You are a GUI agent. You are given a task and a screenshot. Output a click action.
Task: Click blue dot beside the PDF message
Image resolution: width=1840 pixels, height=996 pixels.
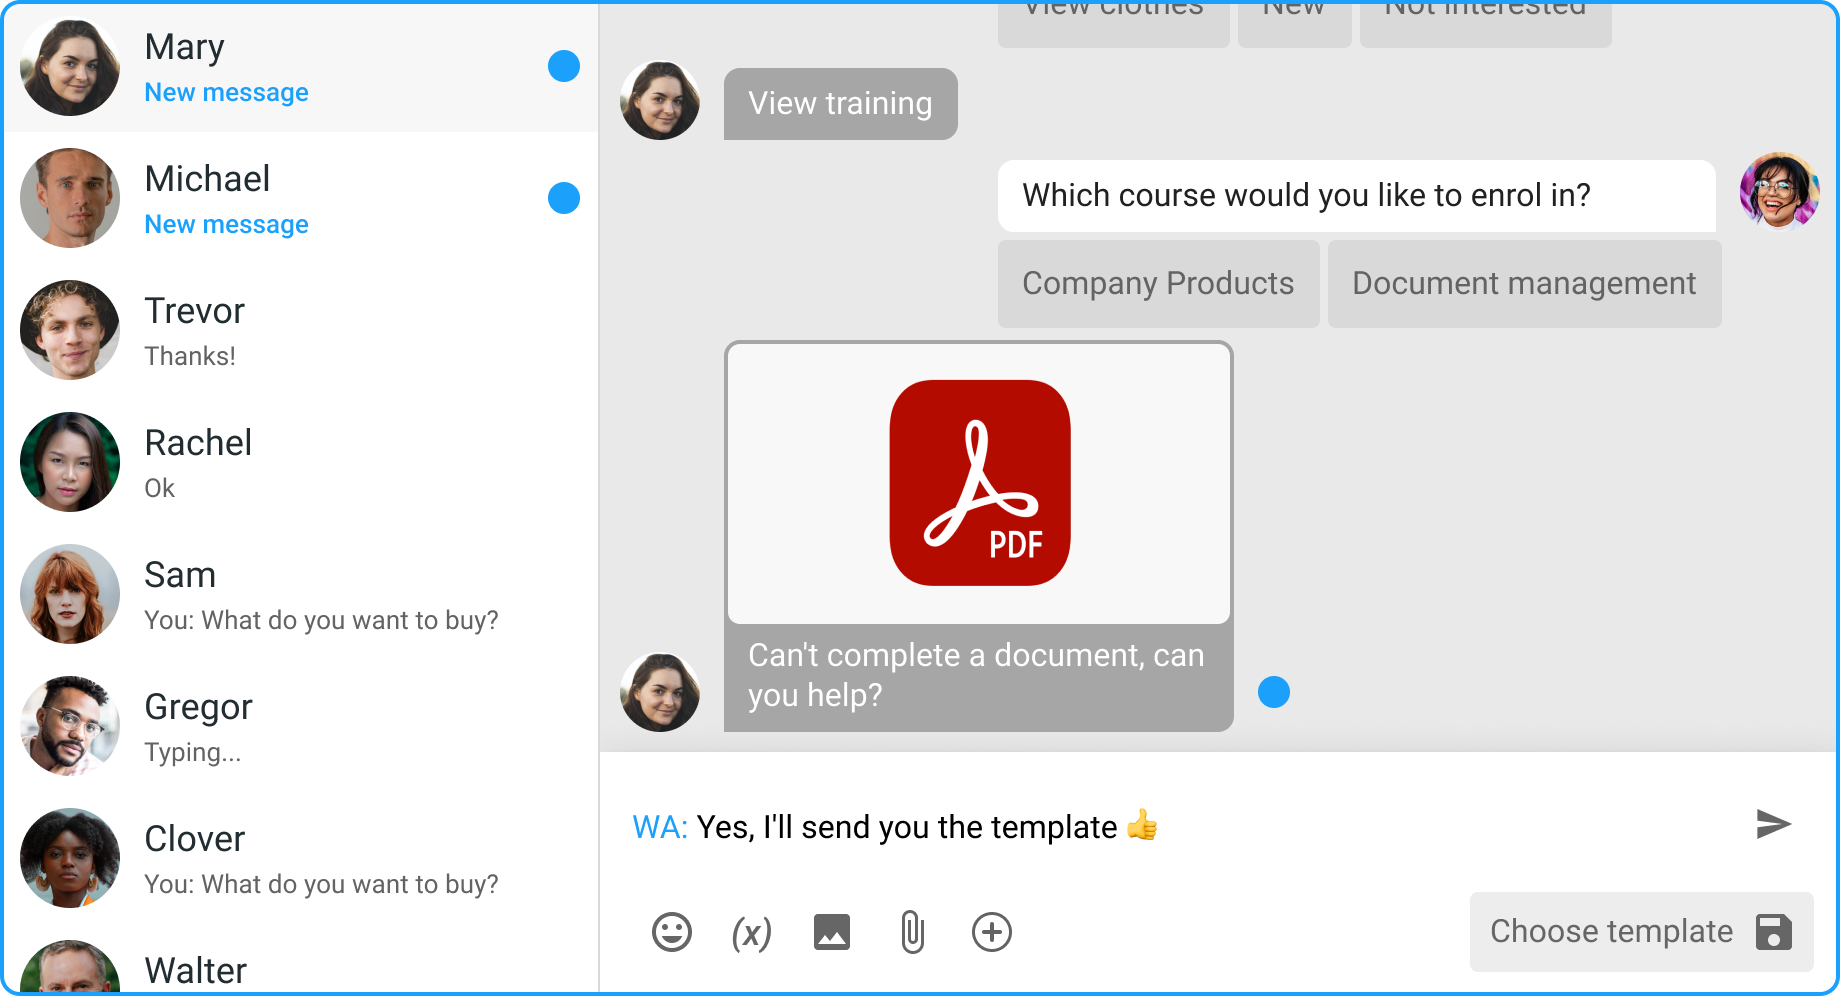1274,692
